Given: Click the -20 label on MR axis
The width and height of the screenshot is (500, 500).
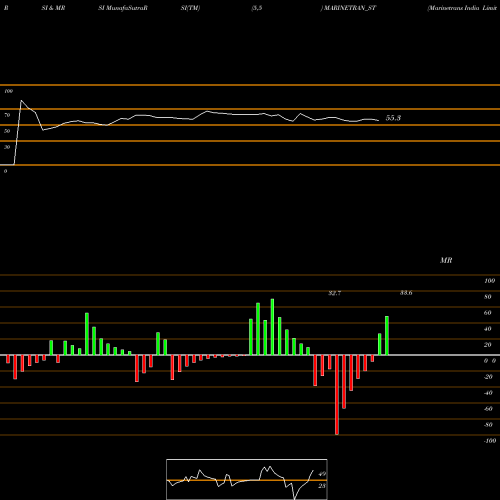Looking at the screenshot, I should (488, 377).
